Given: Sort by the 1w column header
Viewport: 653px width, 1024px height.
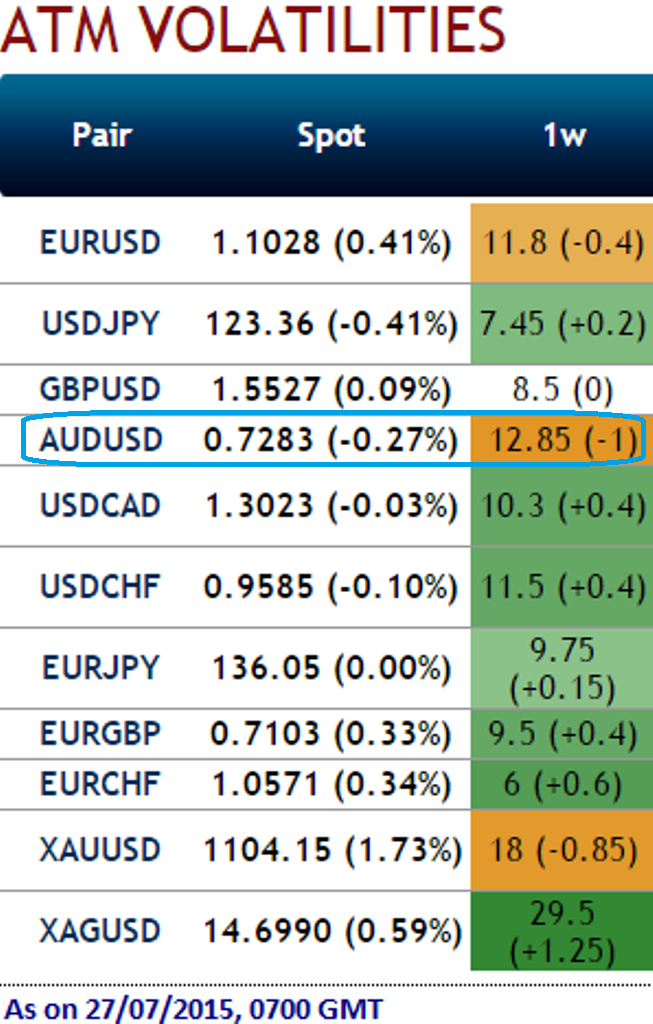Looking at the screenshot, I should click(564, 135).
